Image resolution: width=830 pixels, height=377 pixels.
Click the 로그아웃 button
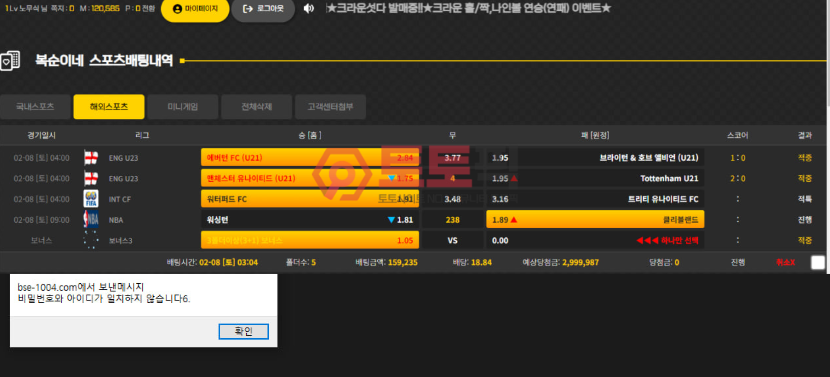pyautogui.click(x=263, y=9)
